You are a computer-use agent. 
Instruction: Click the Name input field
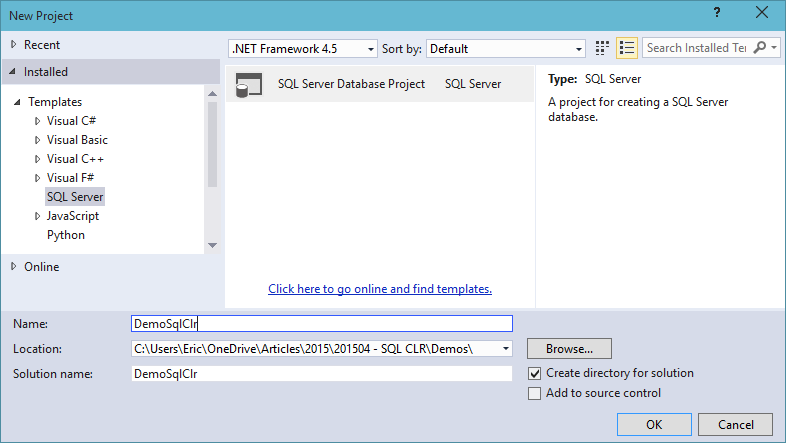click(x=322, y=324)
